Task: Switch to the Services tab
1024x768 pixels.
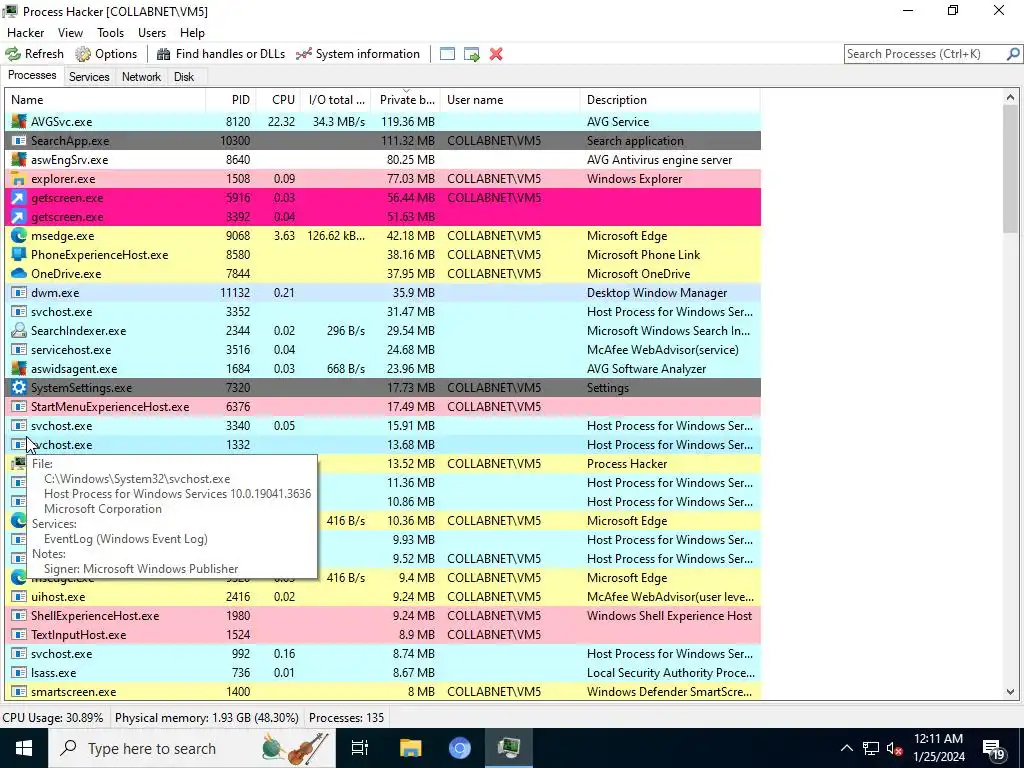Action: (x=89, y=77)
